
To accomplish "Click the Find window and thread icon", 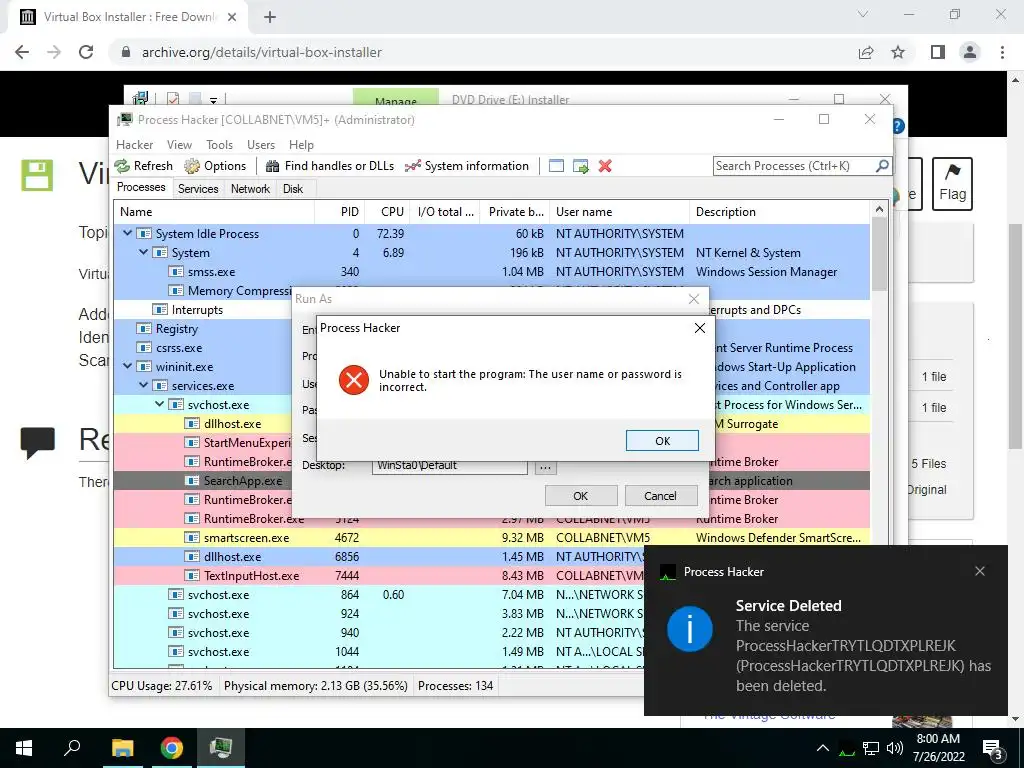I will pos(581,166).
